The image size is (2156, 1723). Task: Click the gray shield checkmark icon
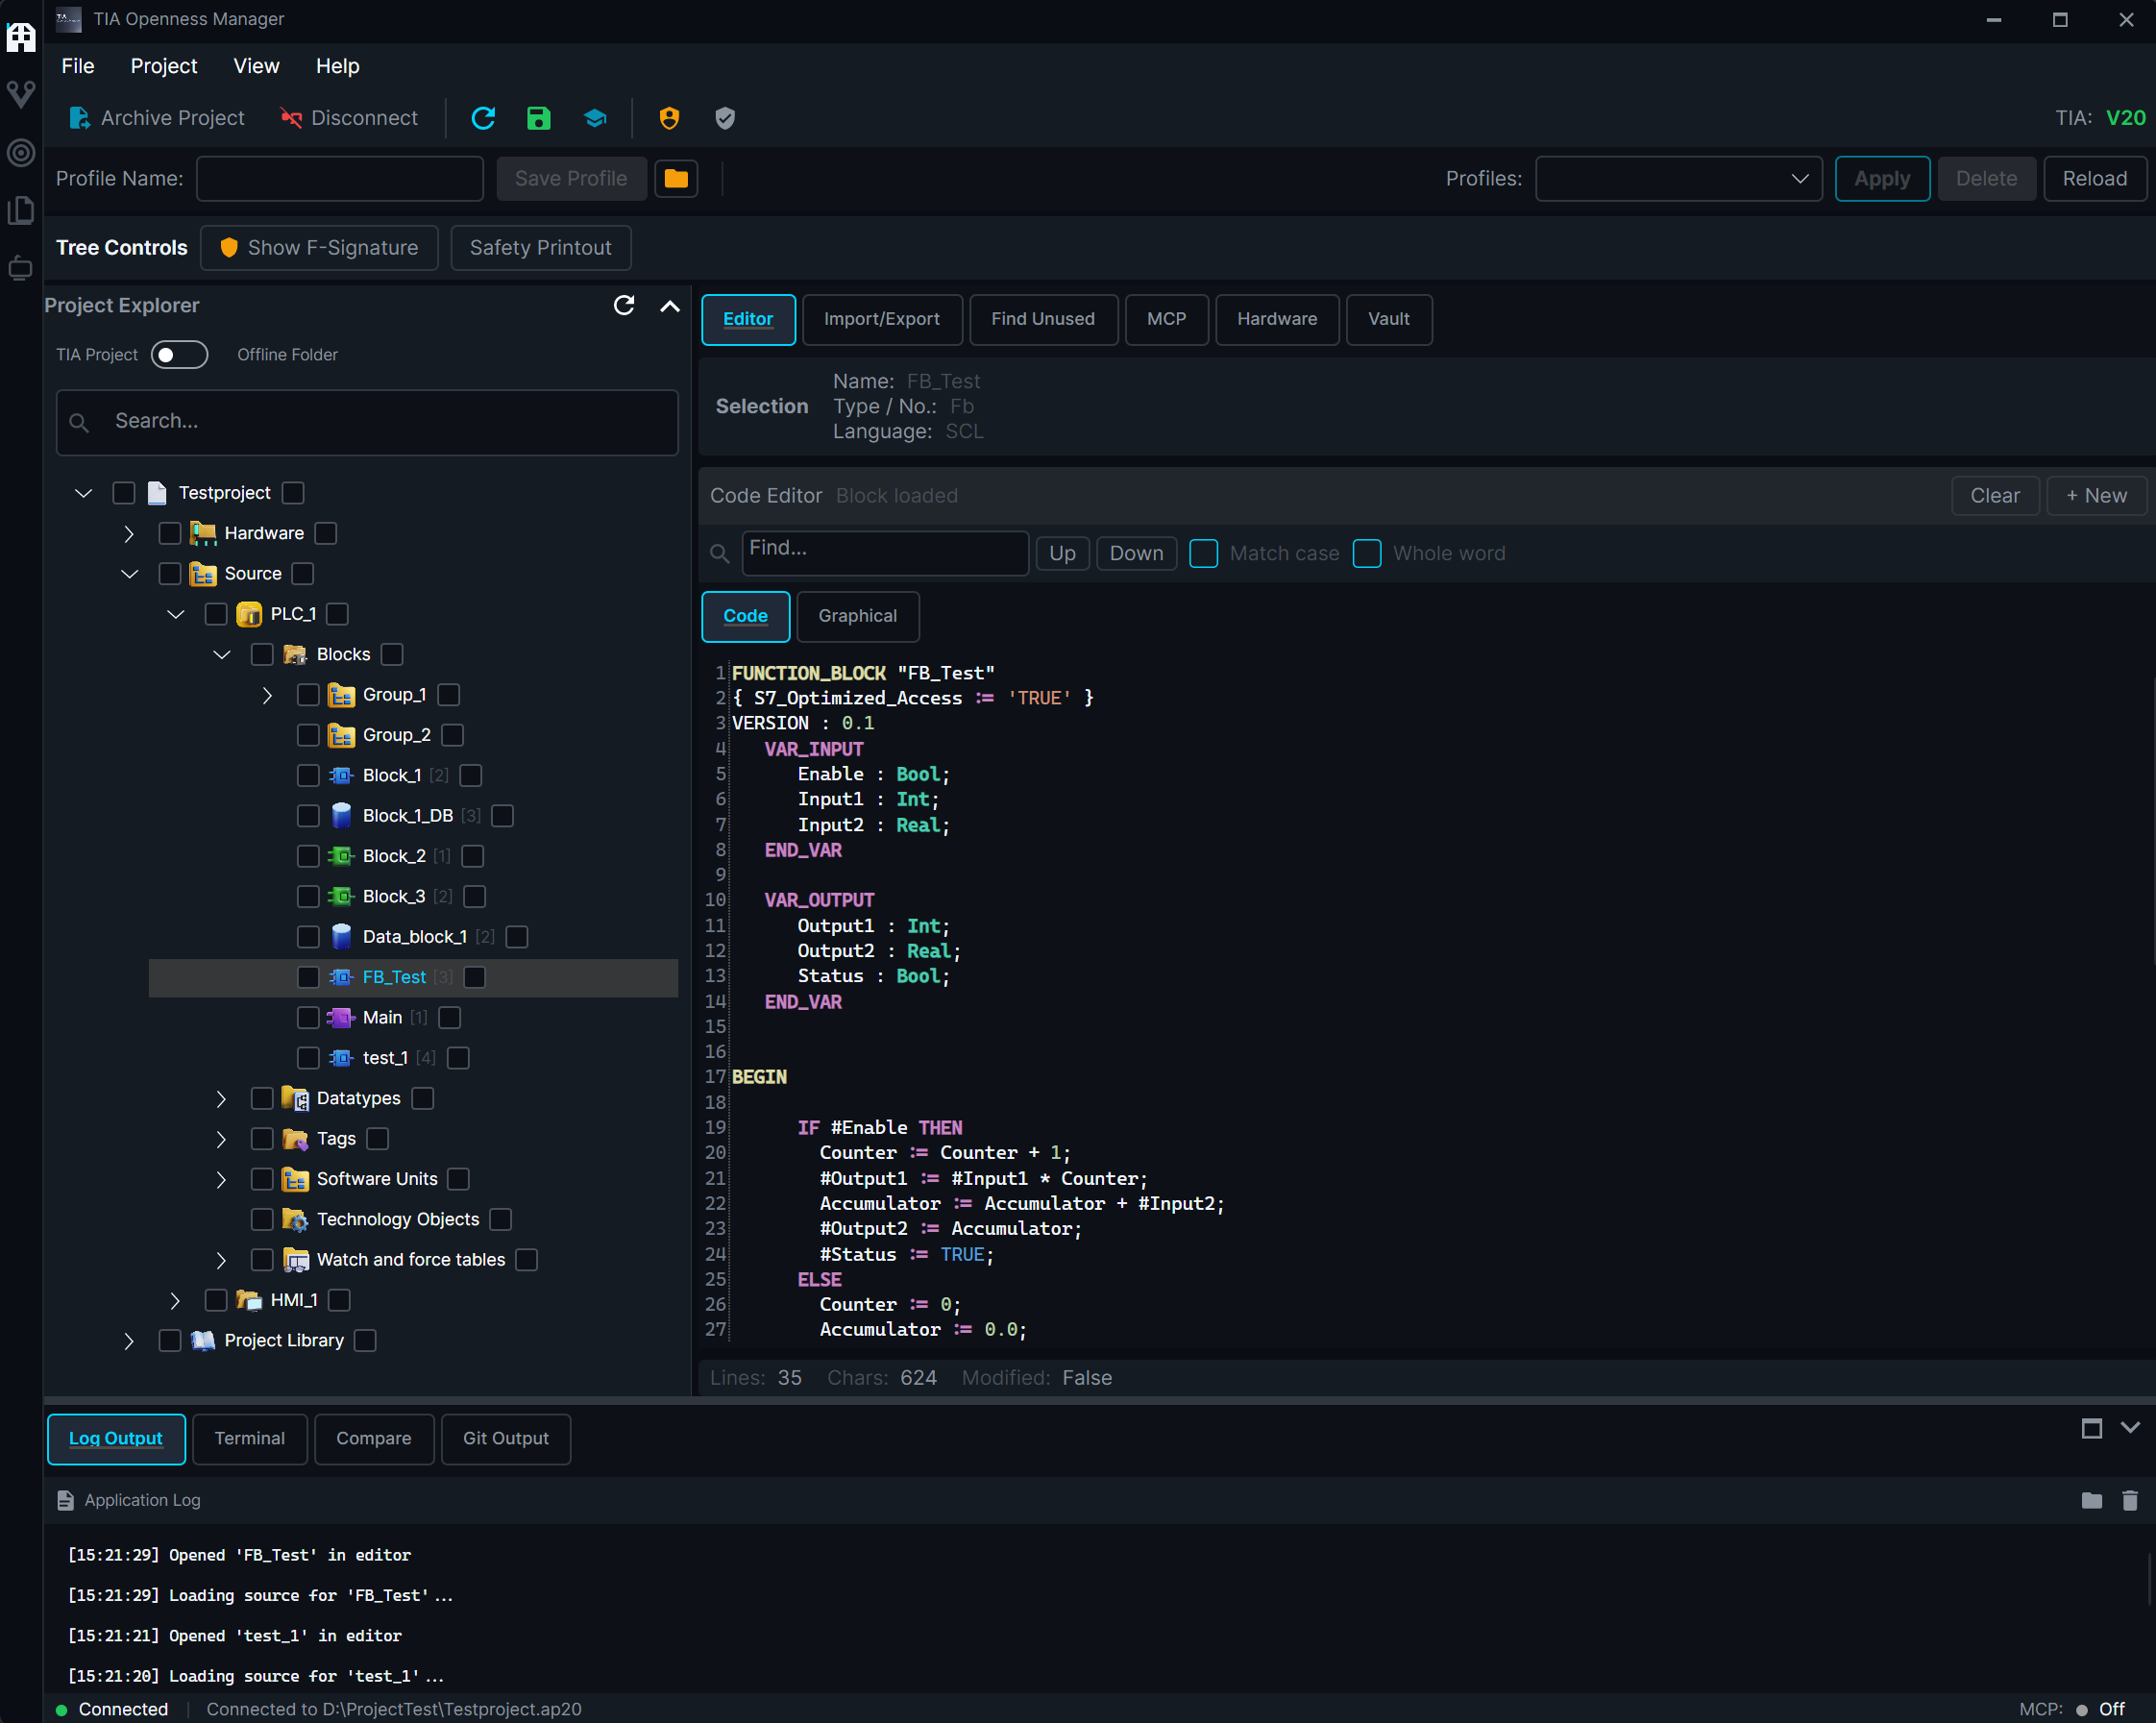click(x=725, y=118)
